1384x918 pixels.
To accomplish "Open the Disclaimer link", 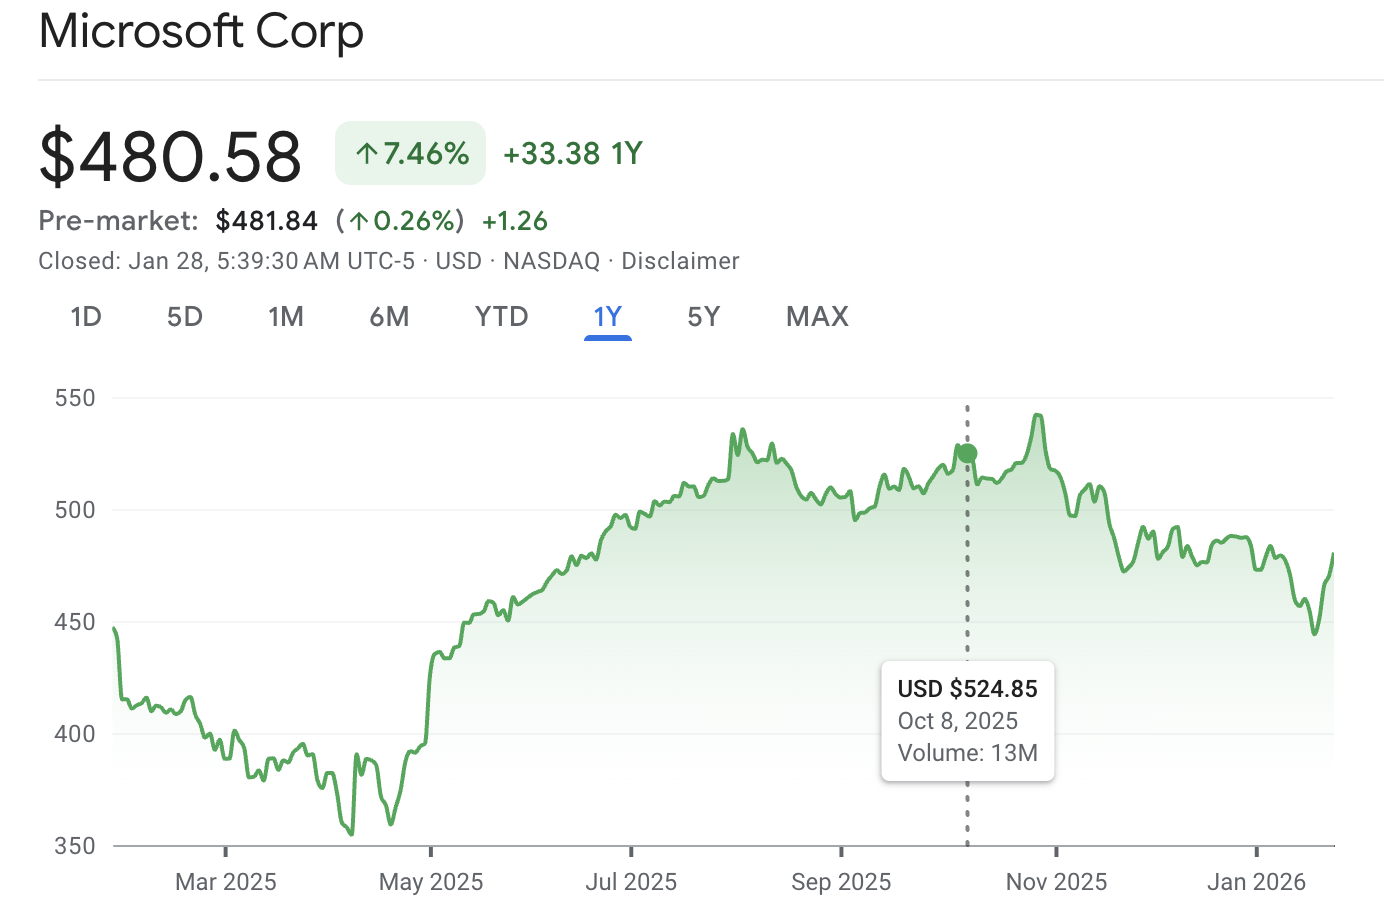I will coord(680,261).
